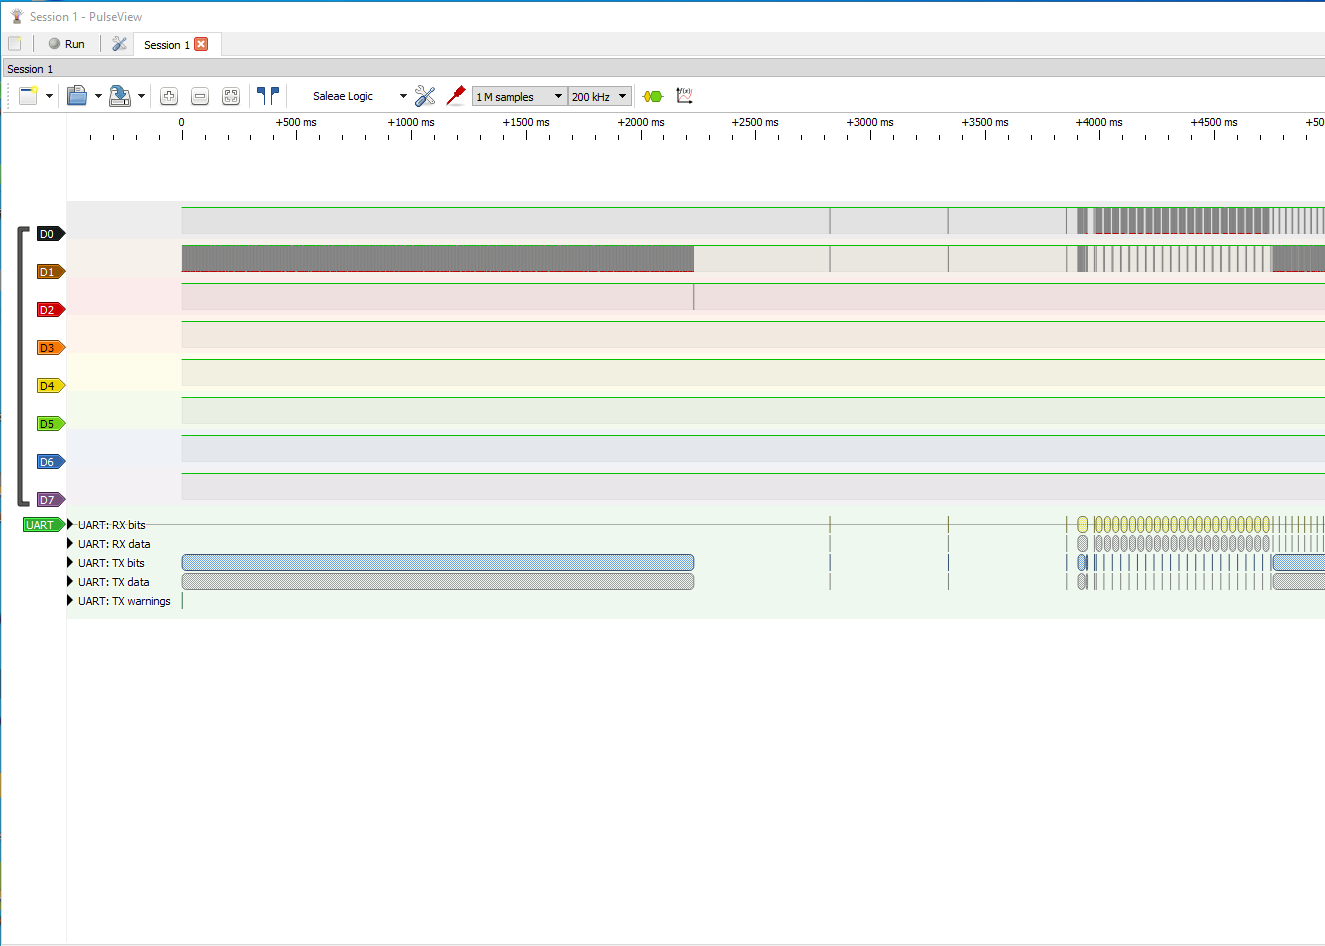
Task: Open device configuration wrench icon
Action: 425,96
